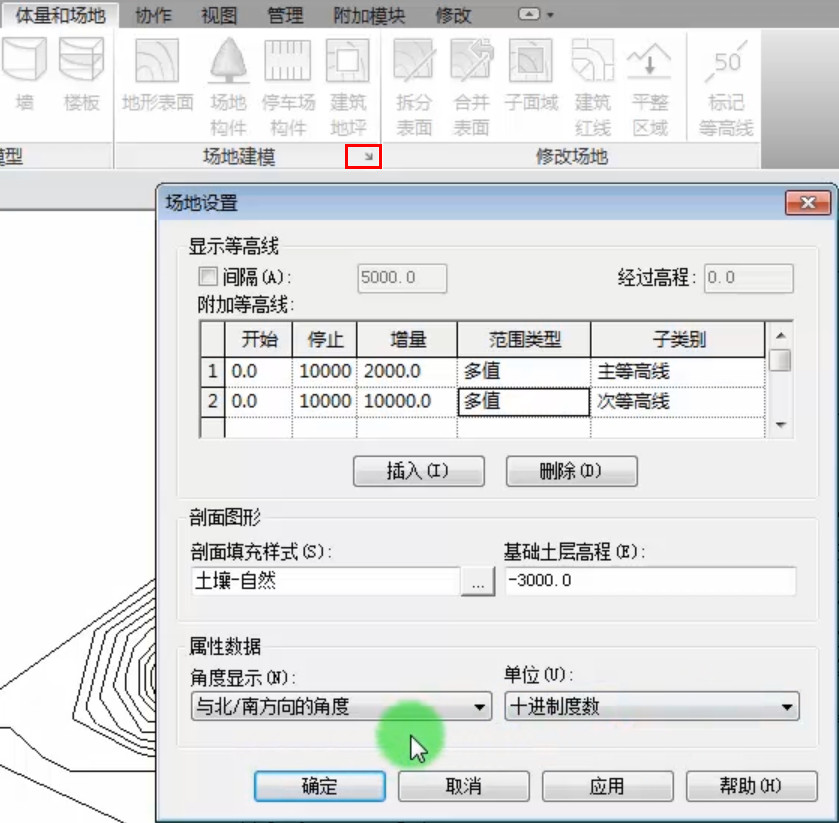The image size is (839, 823).
Task: Open the section fill browse (...) button
Action: (x=478, y=582)
